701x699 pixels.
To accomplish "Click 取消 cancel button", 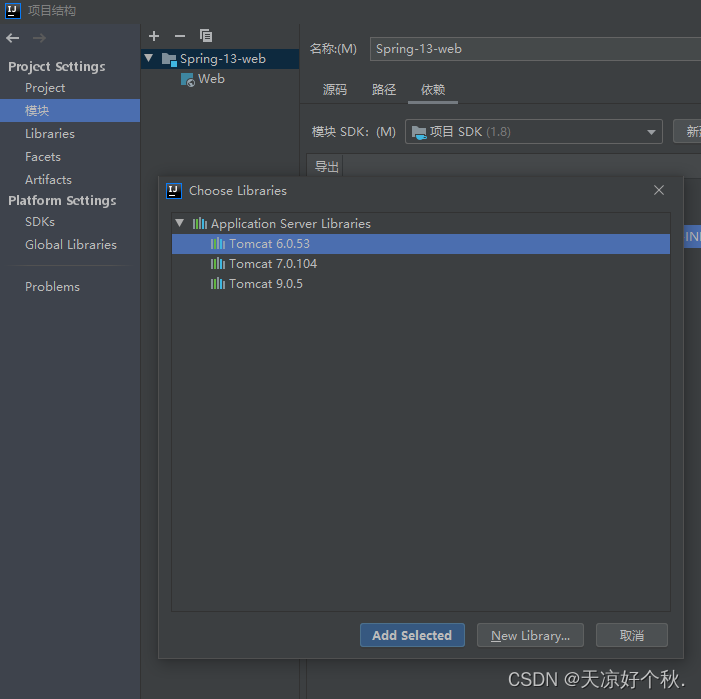I will (632, 635).
